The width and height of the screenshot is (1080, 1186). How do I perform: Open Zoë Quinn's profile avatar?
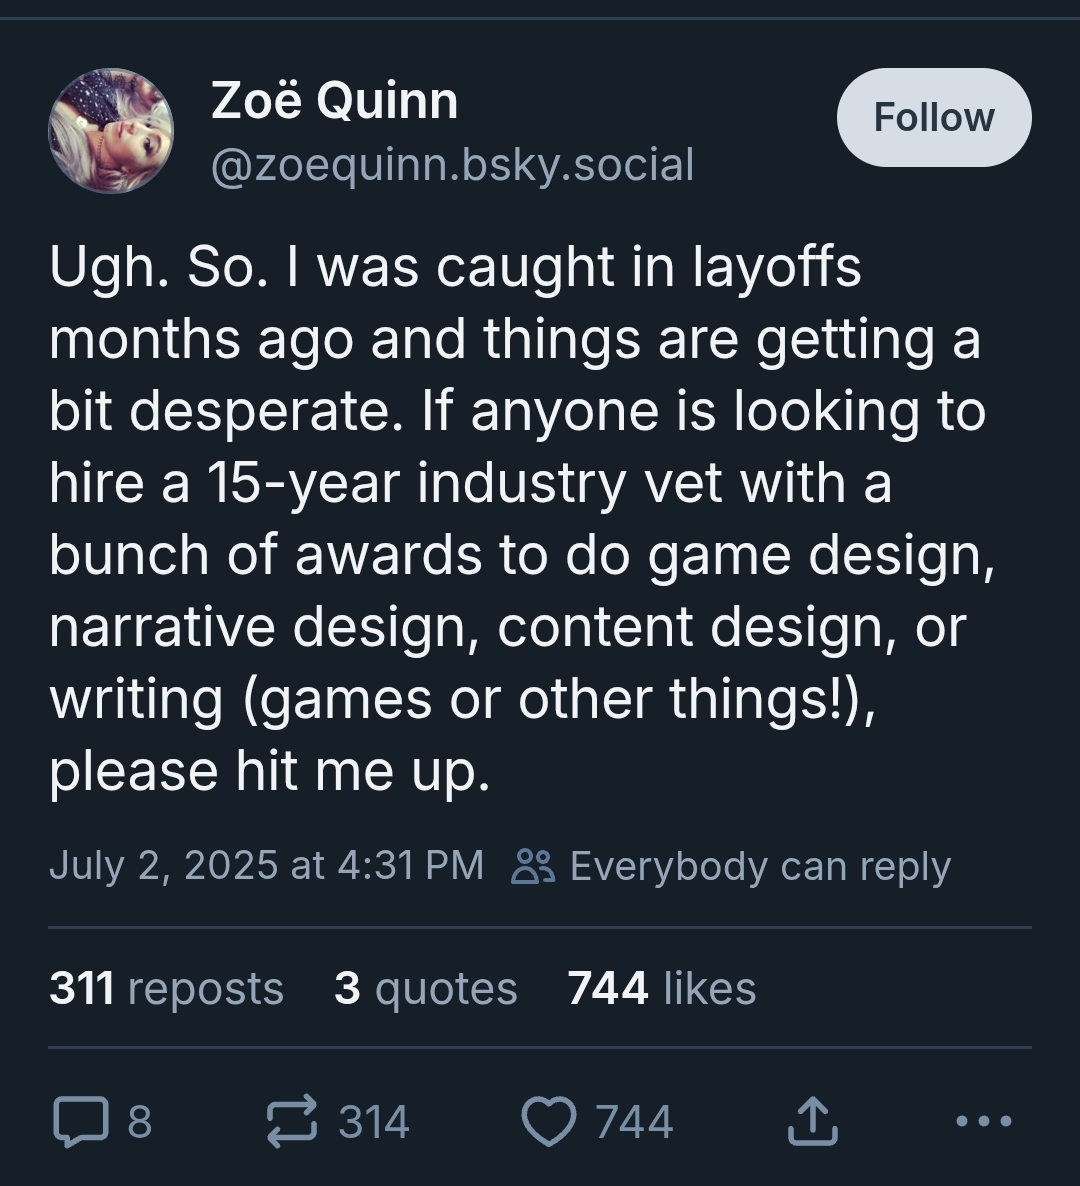(111, 131)
